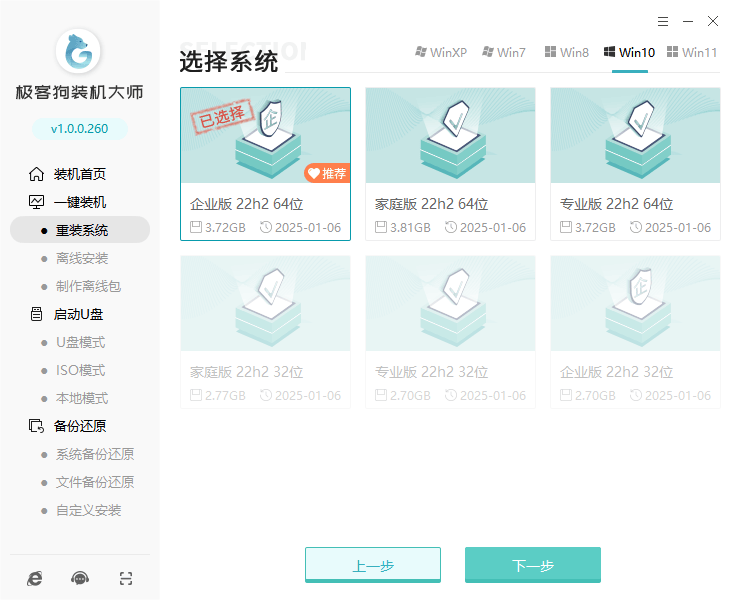Click the 装机首页 home icon

pyautogui.click(x=37, y=174)
